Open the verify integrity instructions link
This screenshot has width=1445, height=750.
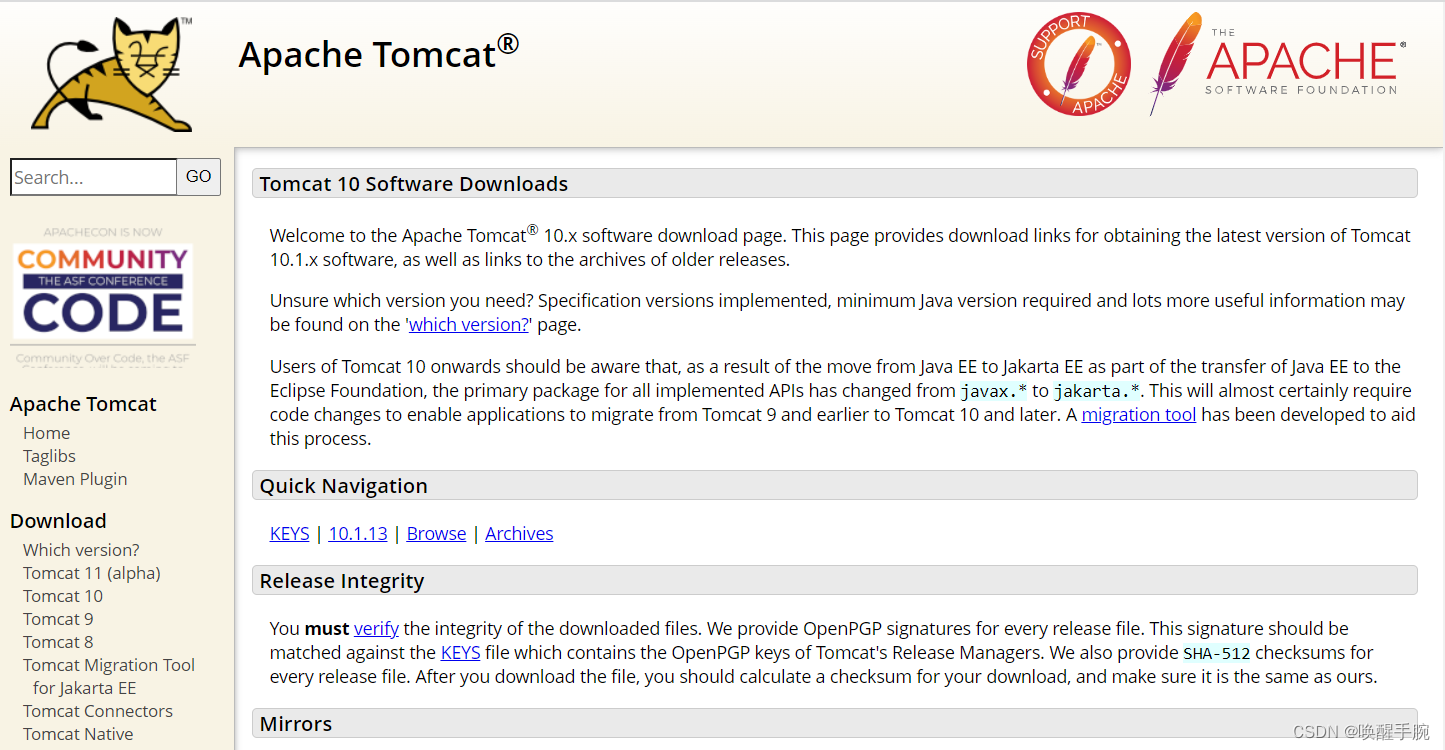pyautogui.click(x=376, y=628)
